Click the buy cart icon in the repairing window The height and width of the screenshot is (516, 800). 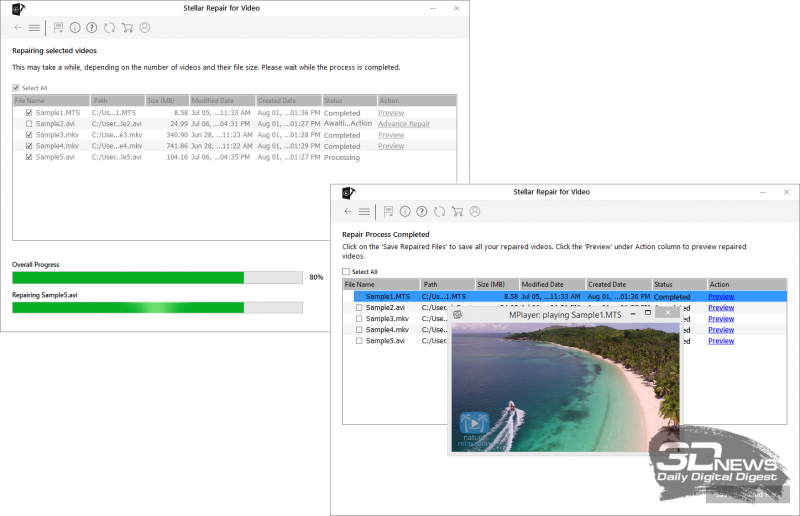(128, 28)
